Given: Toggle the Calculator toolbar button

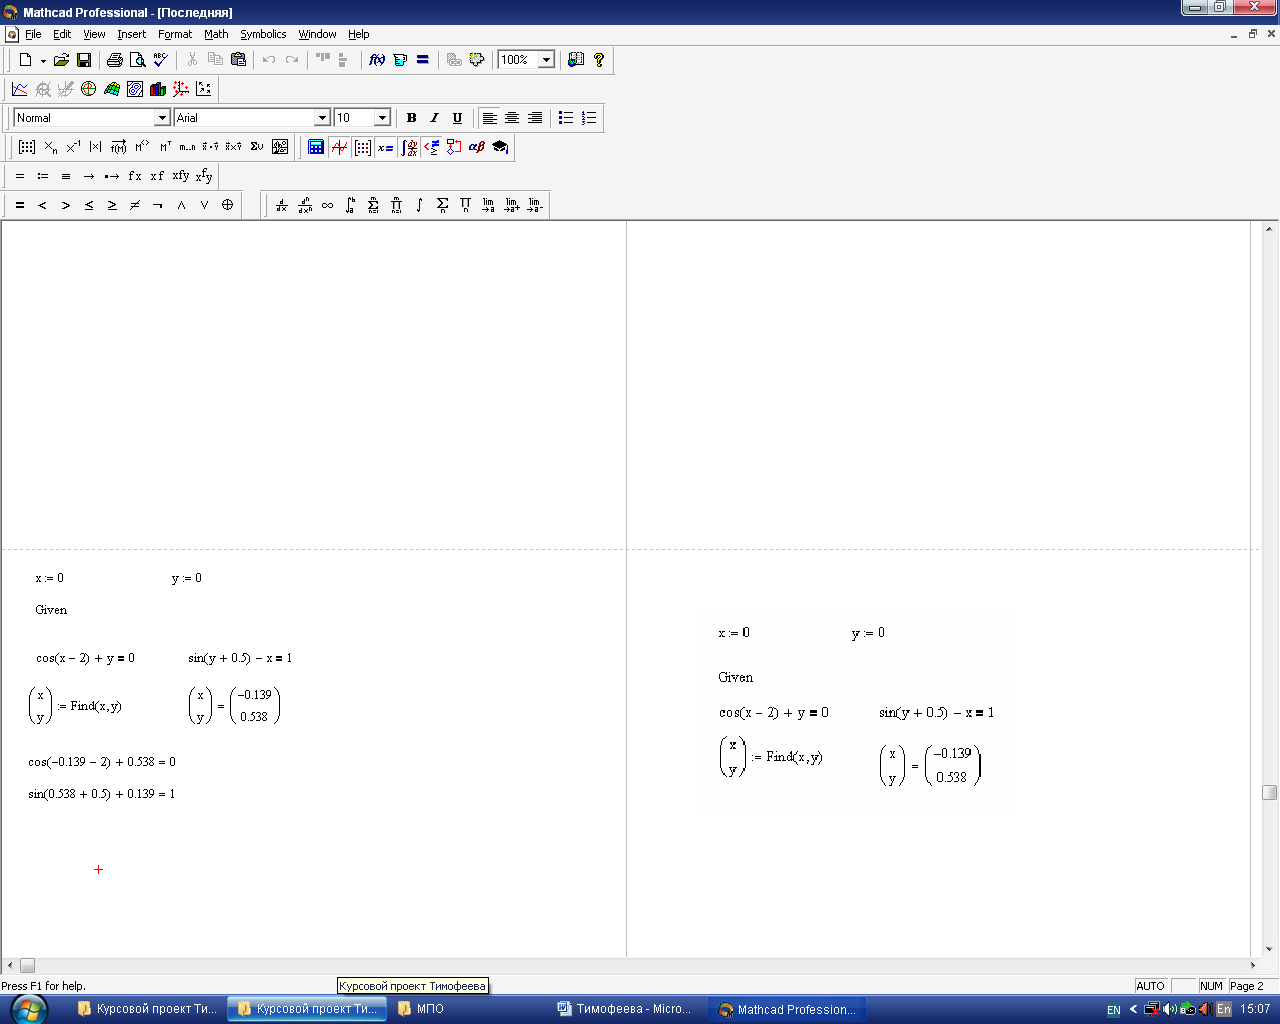Looking at the screenshot, I should [x=316, y=147].
